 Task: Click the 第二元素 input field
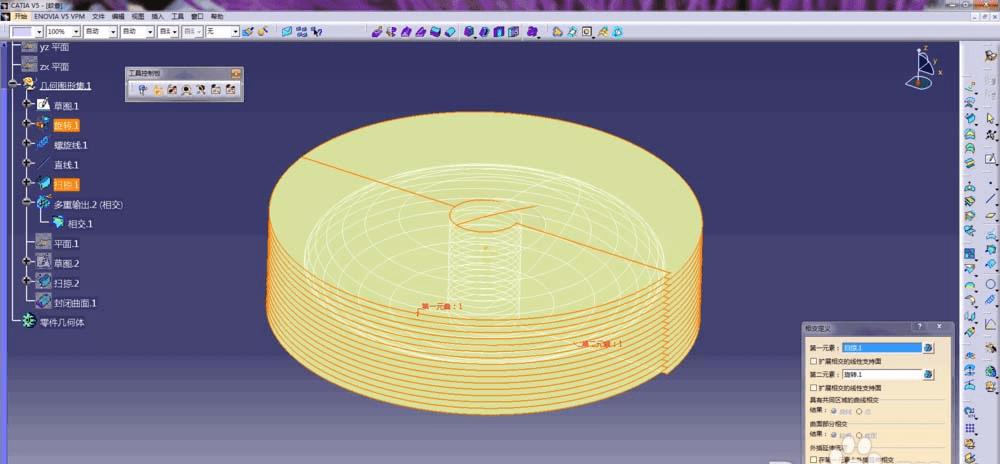click(x=882, y=374)
